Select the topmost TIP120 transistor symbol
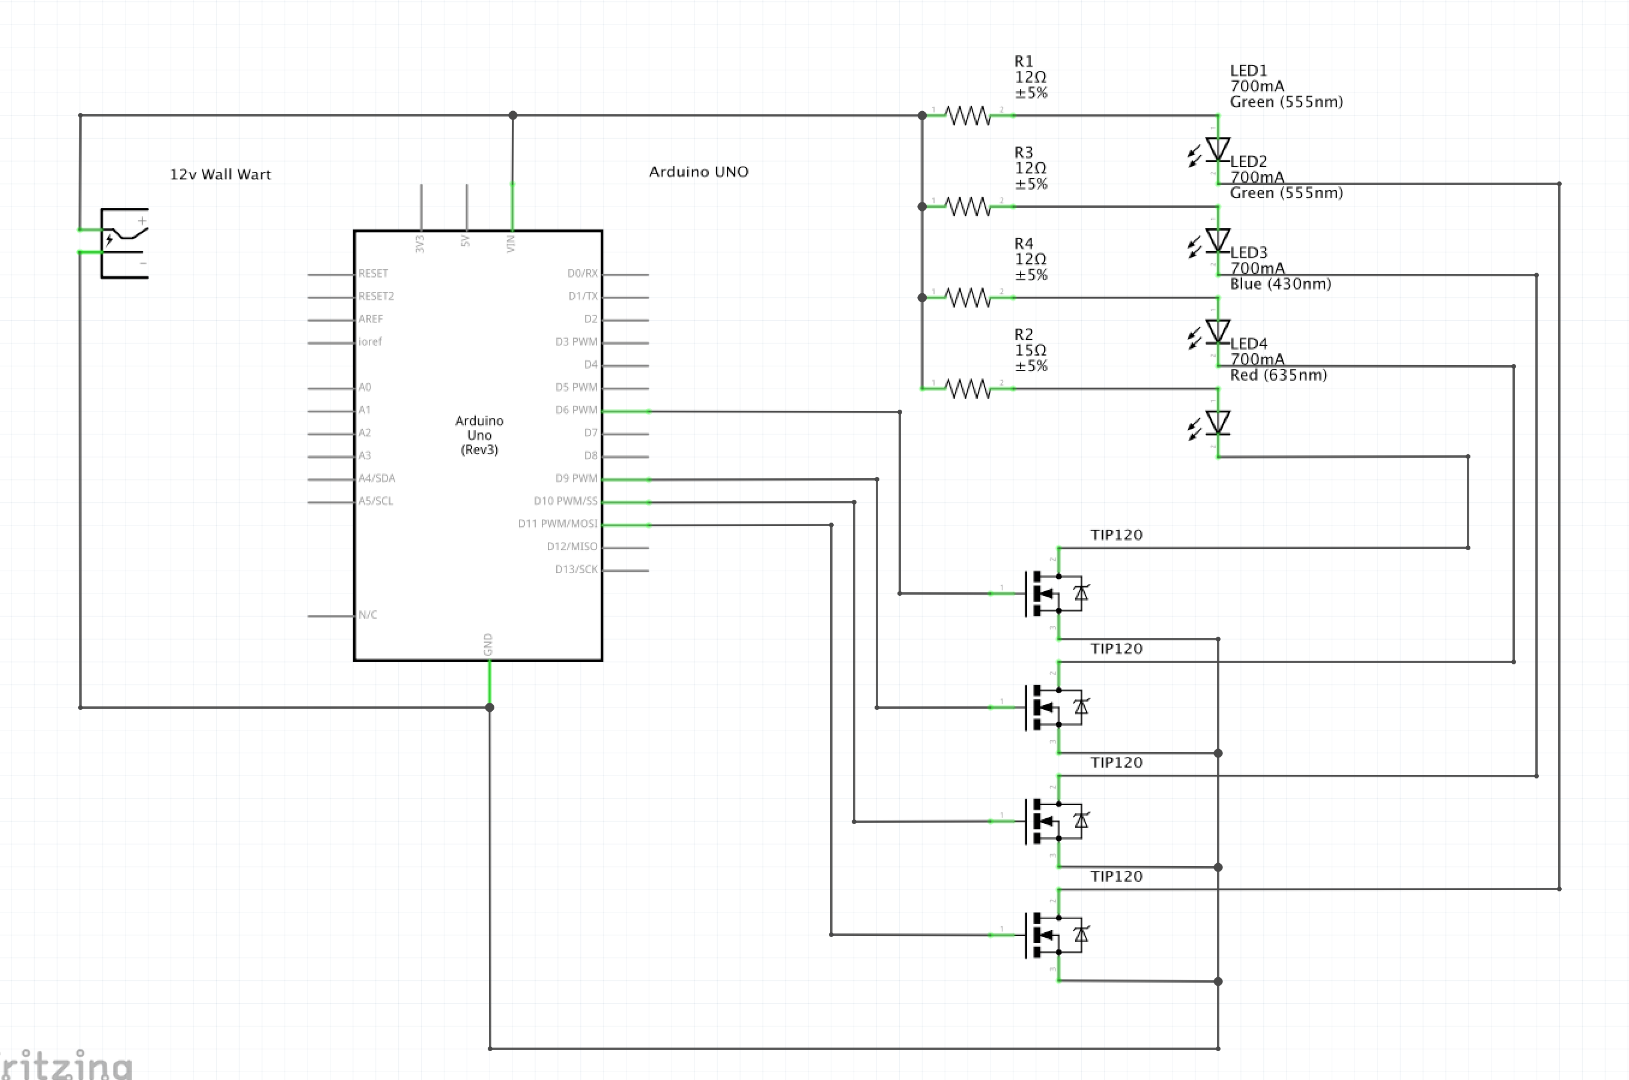 click(1057, 593)
